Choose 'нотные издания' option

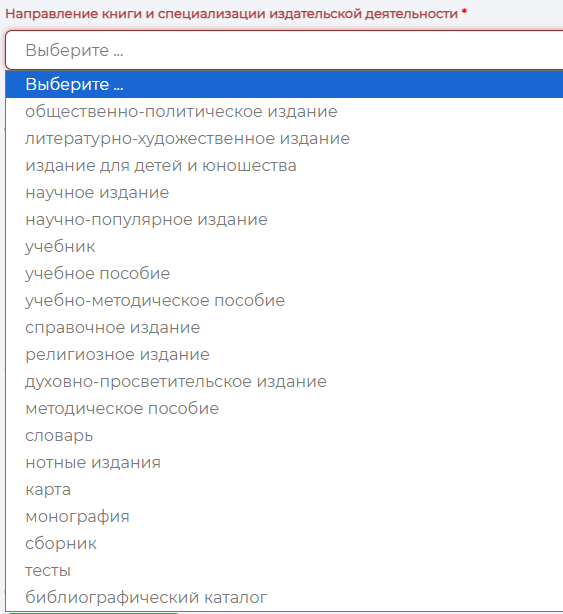point(284,463)
